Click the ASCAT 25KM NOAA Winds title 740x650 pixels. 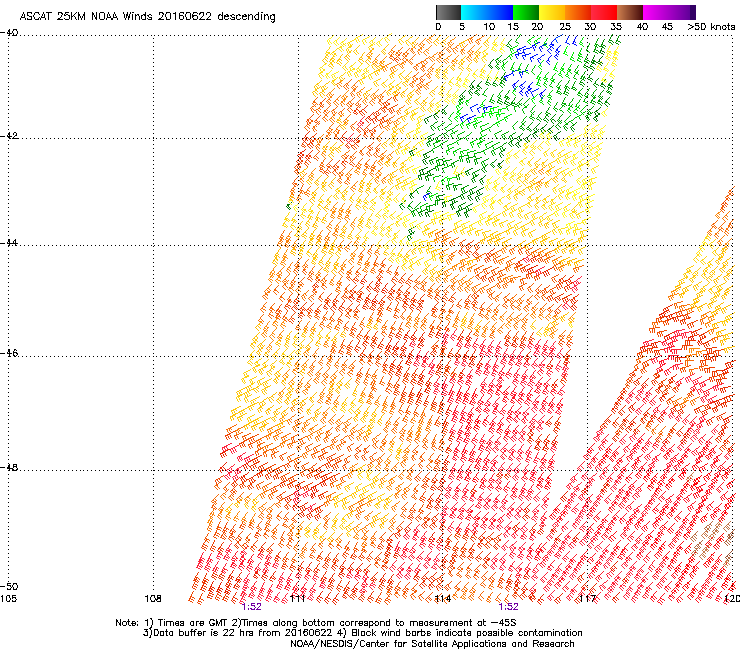click(x=147, y=17)
